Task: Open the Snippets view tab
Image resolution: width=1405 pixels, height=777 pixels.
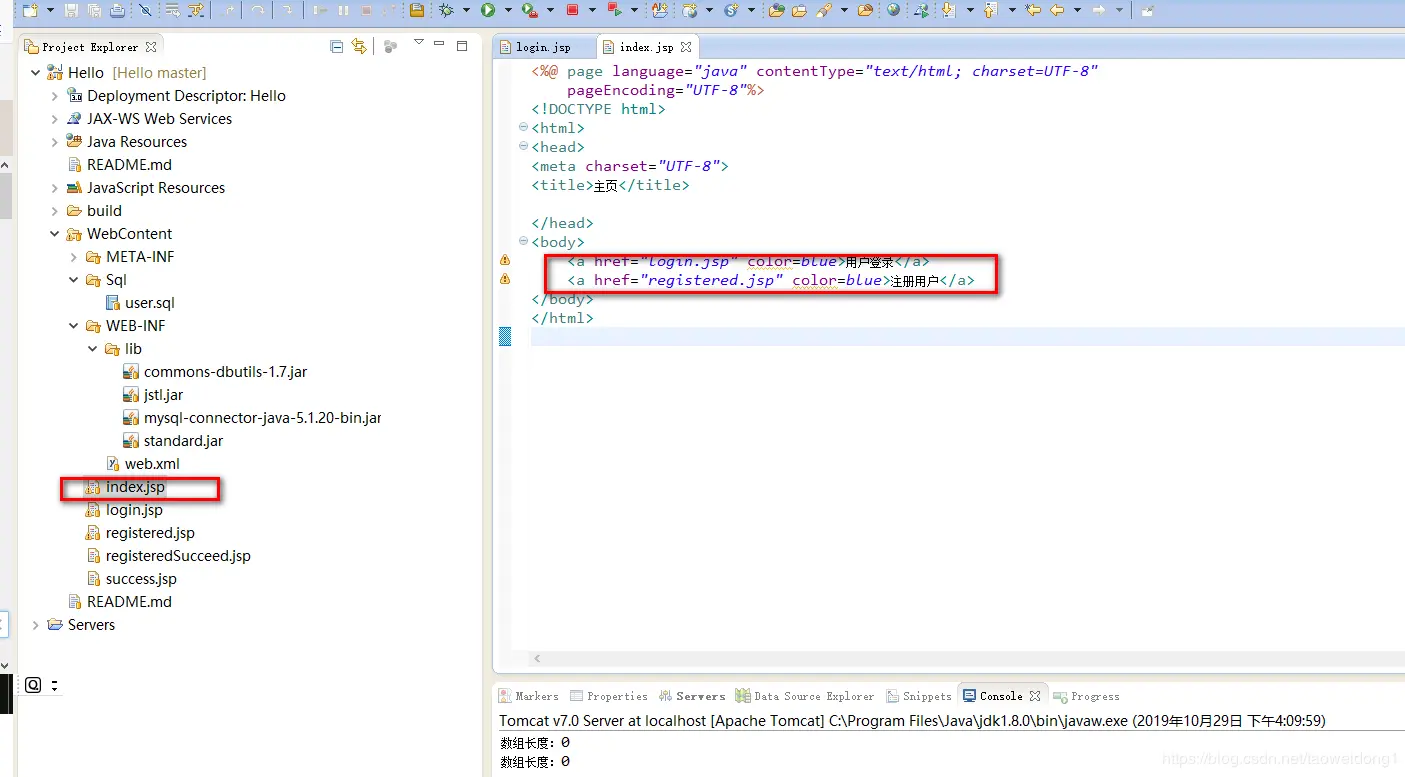Action: click(918, 696)
